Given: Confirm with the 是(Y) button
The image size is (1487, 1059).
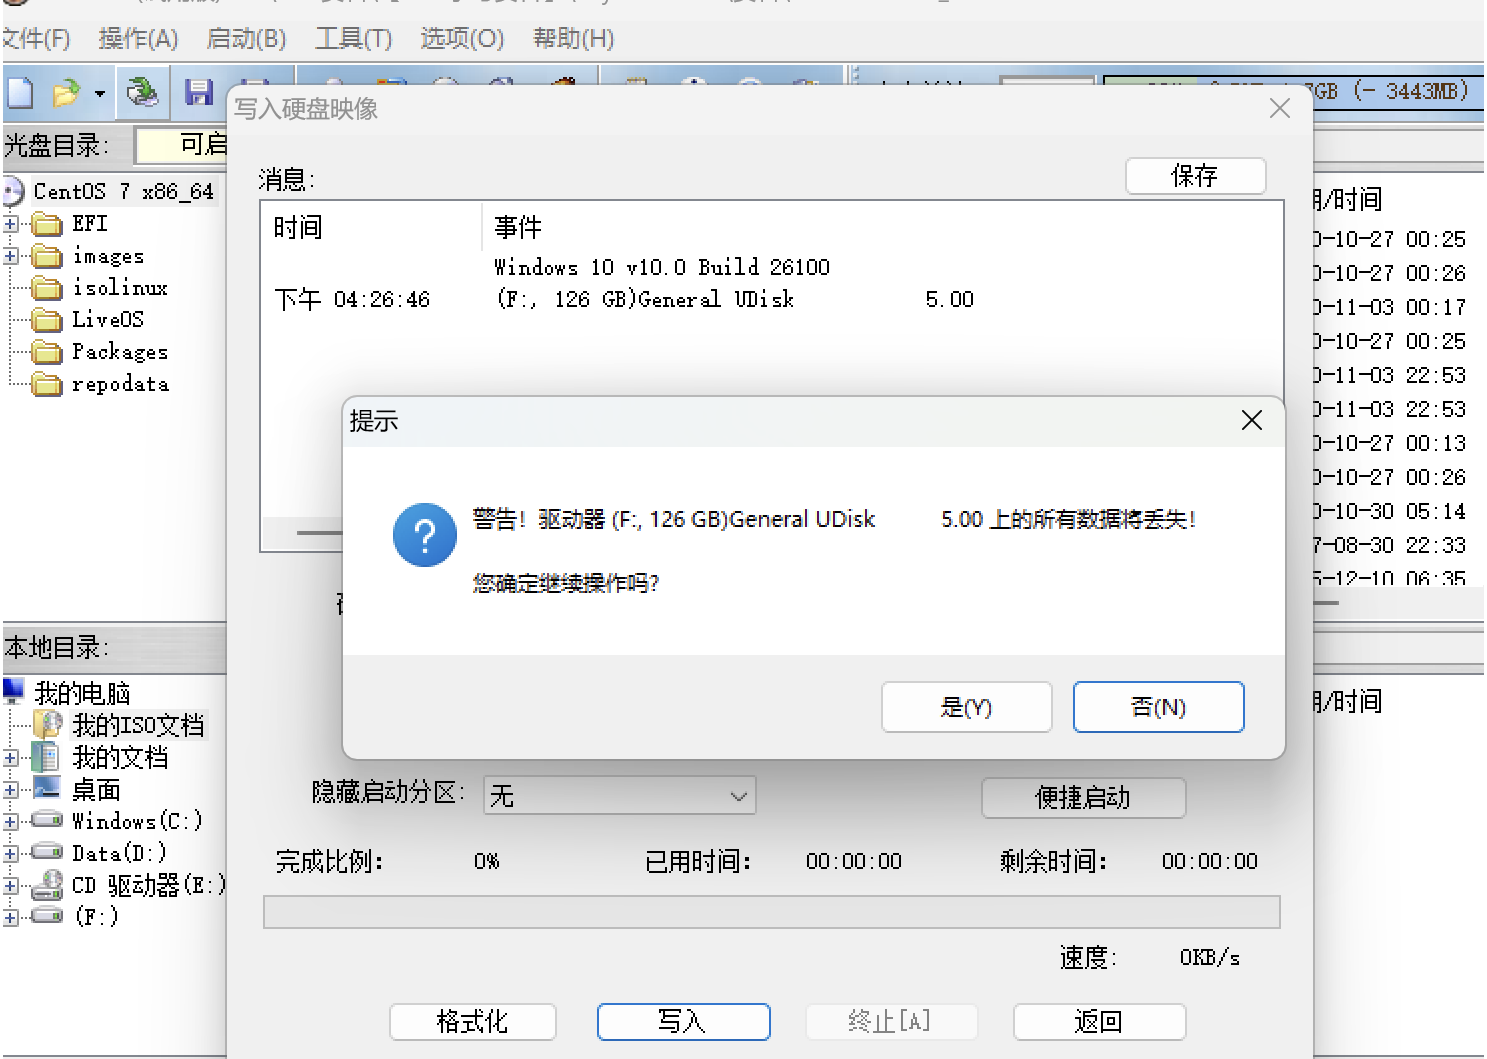Looking at the screenshot, I should click(x=966, y=707).
